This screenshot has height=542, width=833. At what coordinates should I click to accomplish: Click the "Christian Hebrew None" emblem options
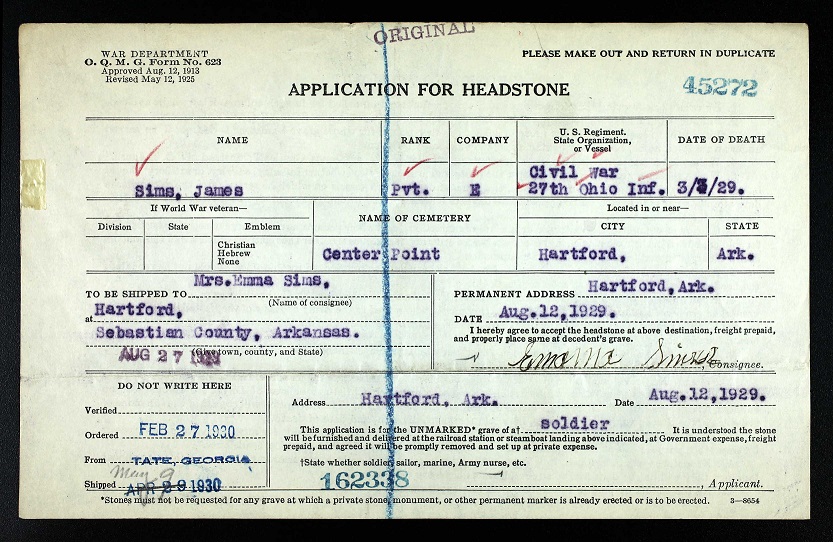[236, 254]
